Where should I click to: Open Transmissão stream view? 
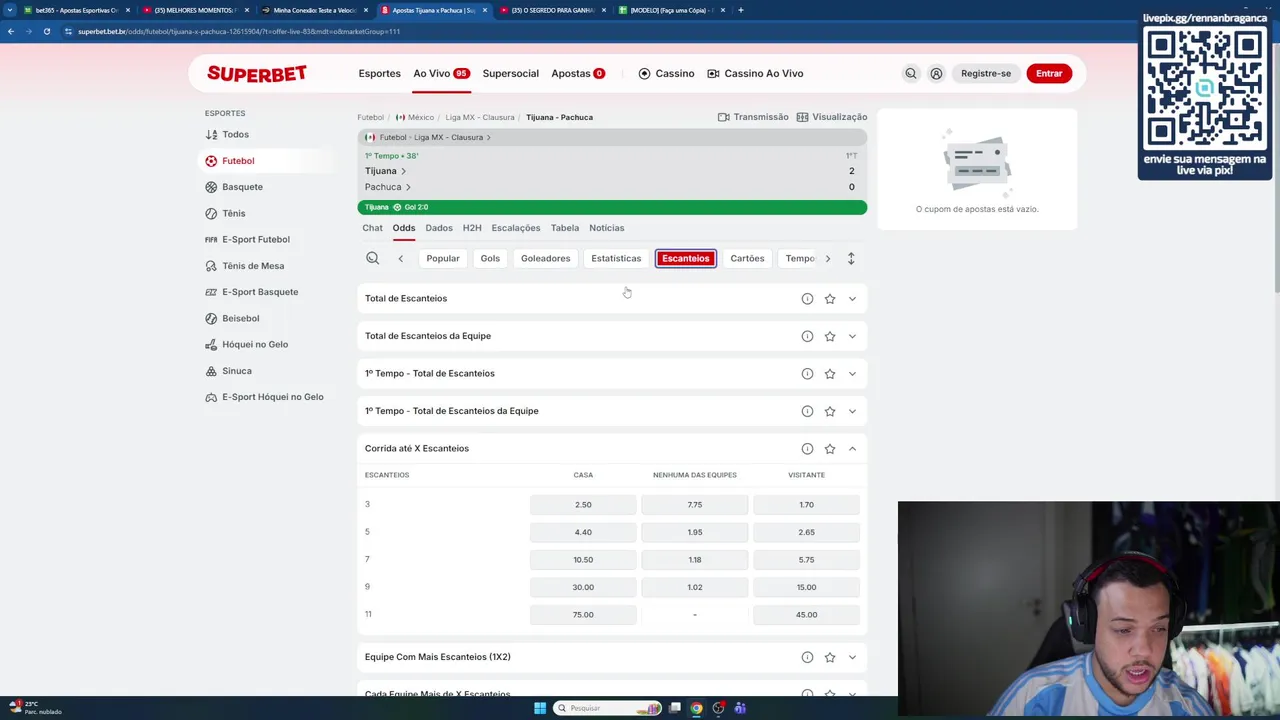pyautogui.click(x=753, y=117)
